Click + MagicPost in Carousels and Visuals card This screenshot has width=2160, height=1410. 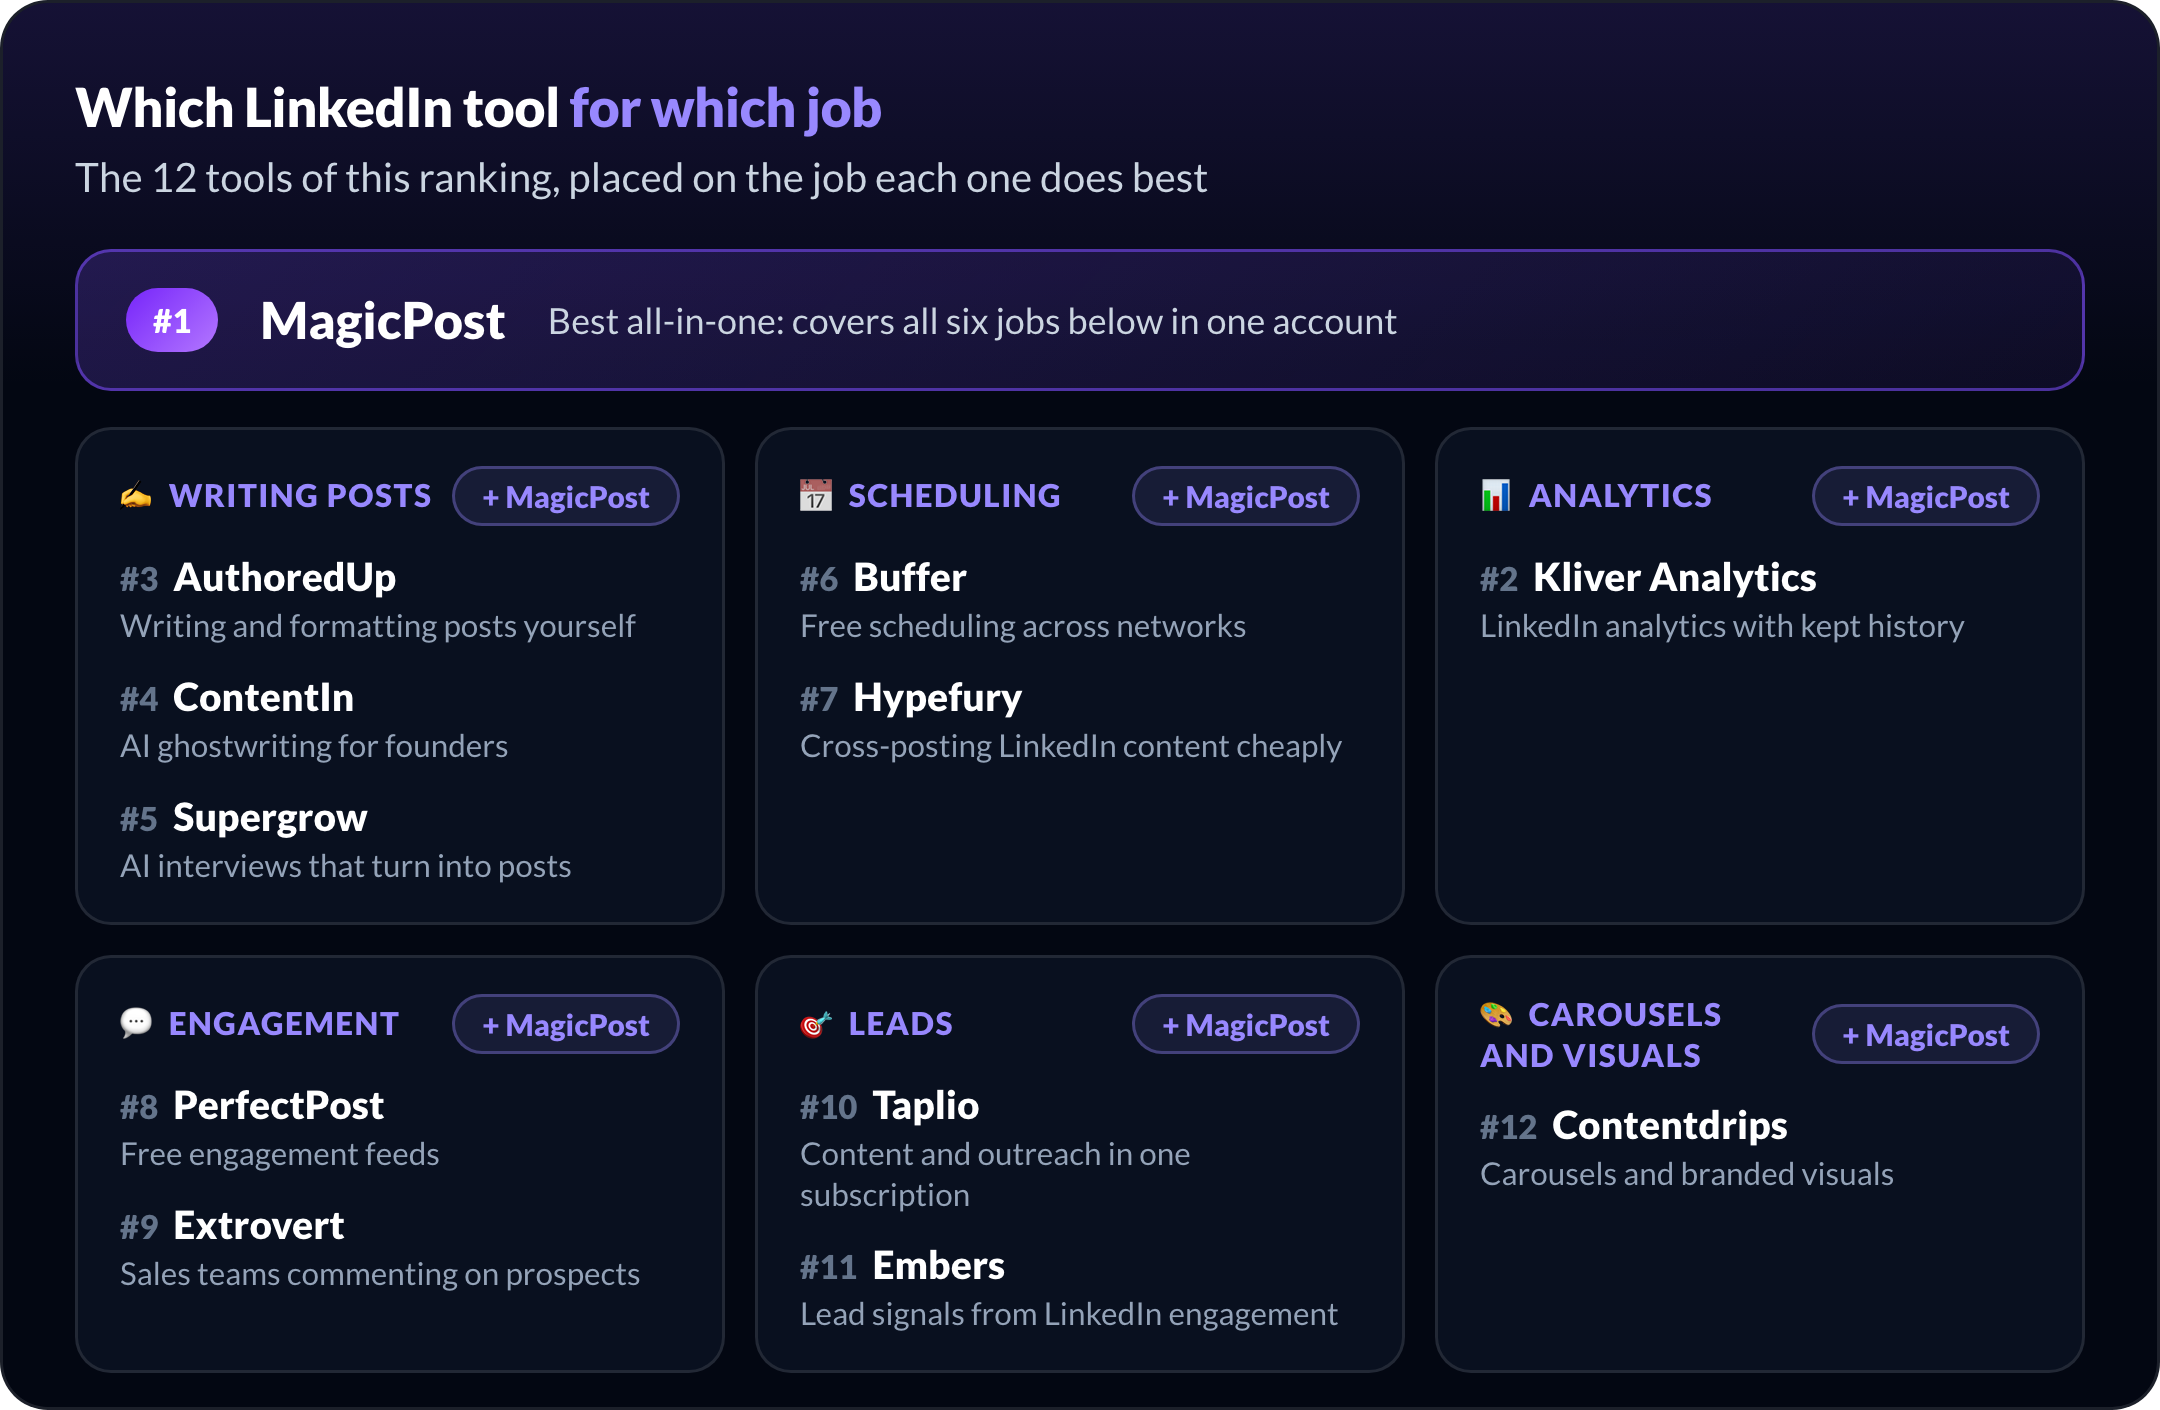[x=1926, y=1034]
